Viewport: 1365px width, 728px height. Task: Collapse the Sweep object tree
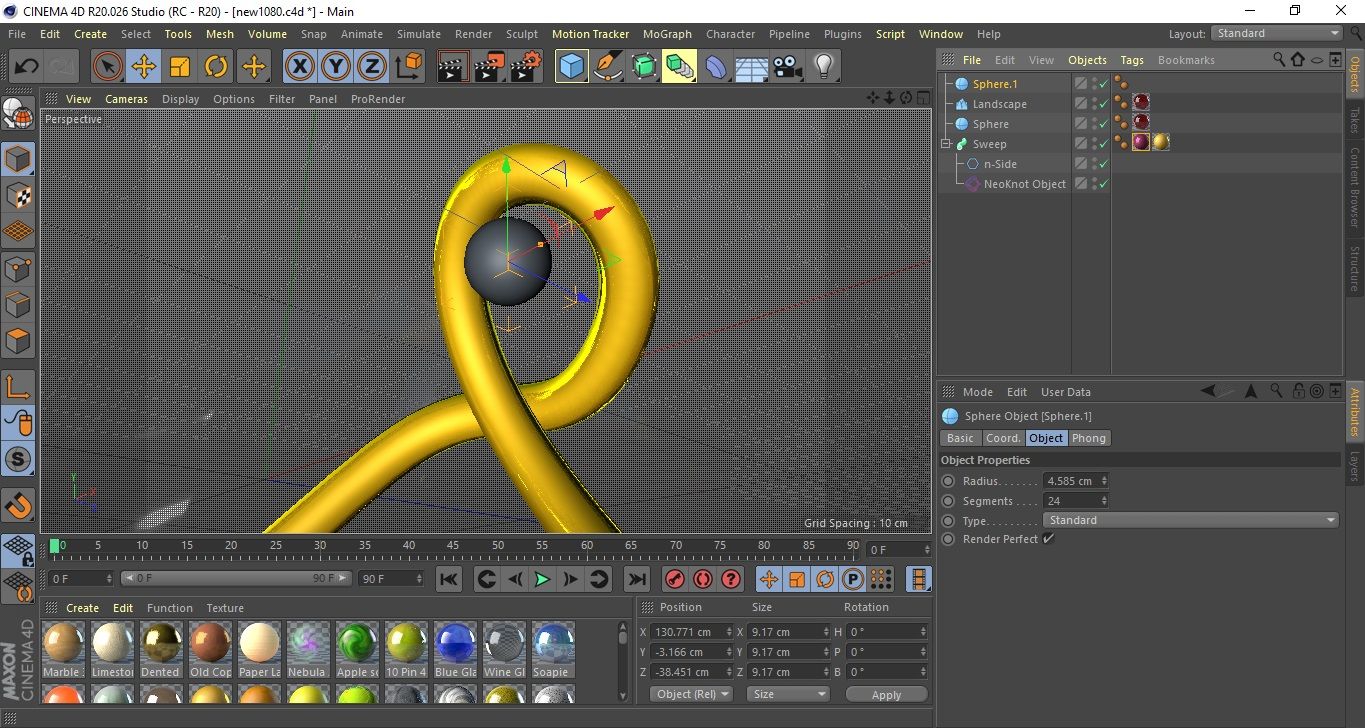click(946, 144)
